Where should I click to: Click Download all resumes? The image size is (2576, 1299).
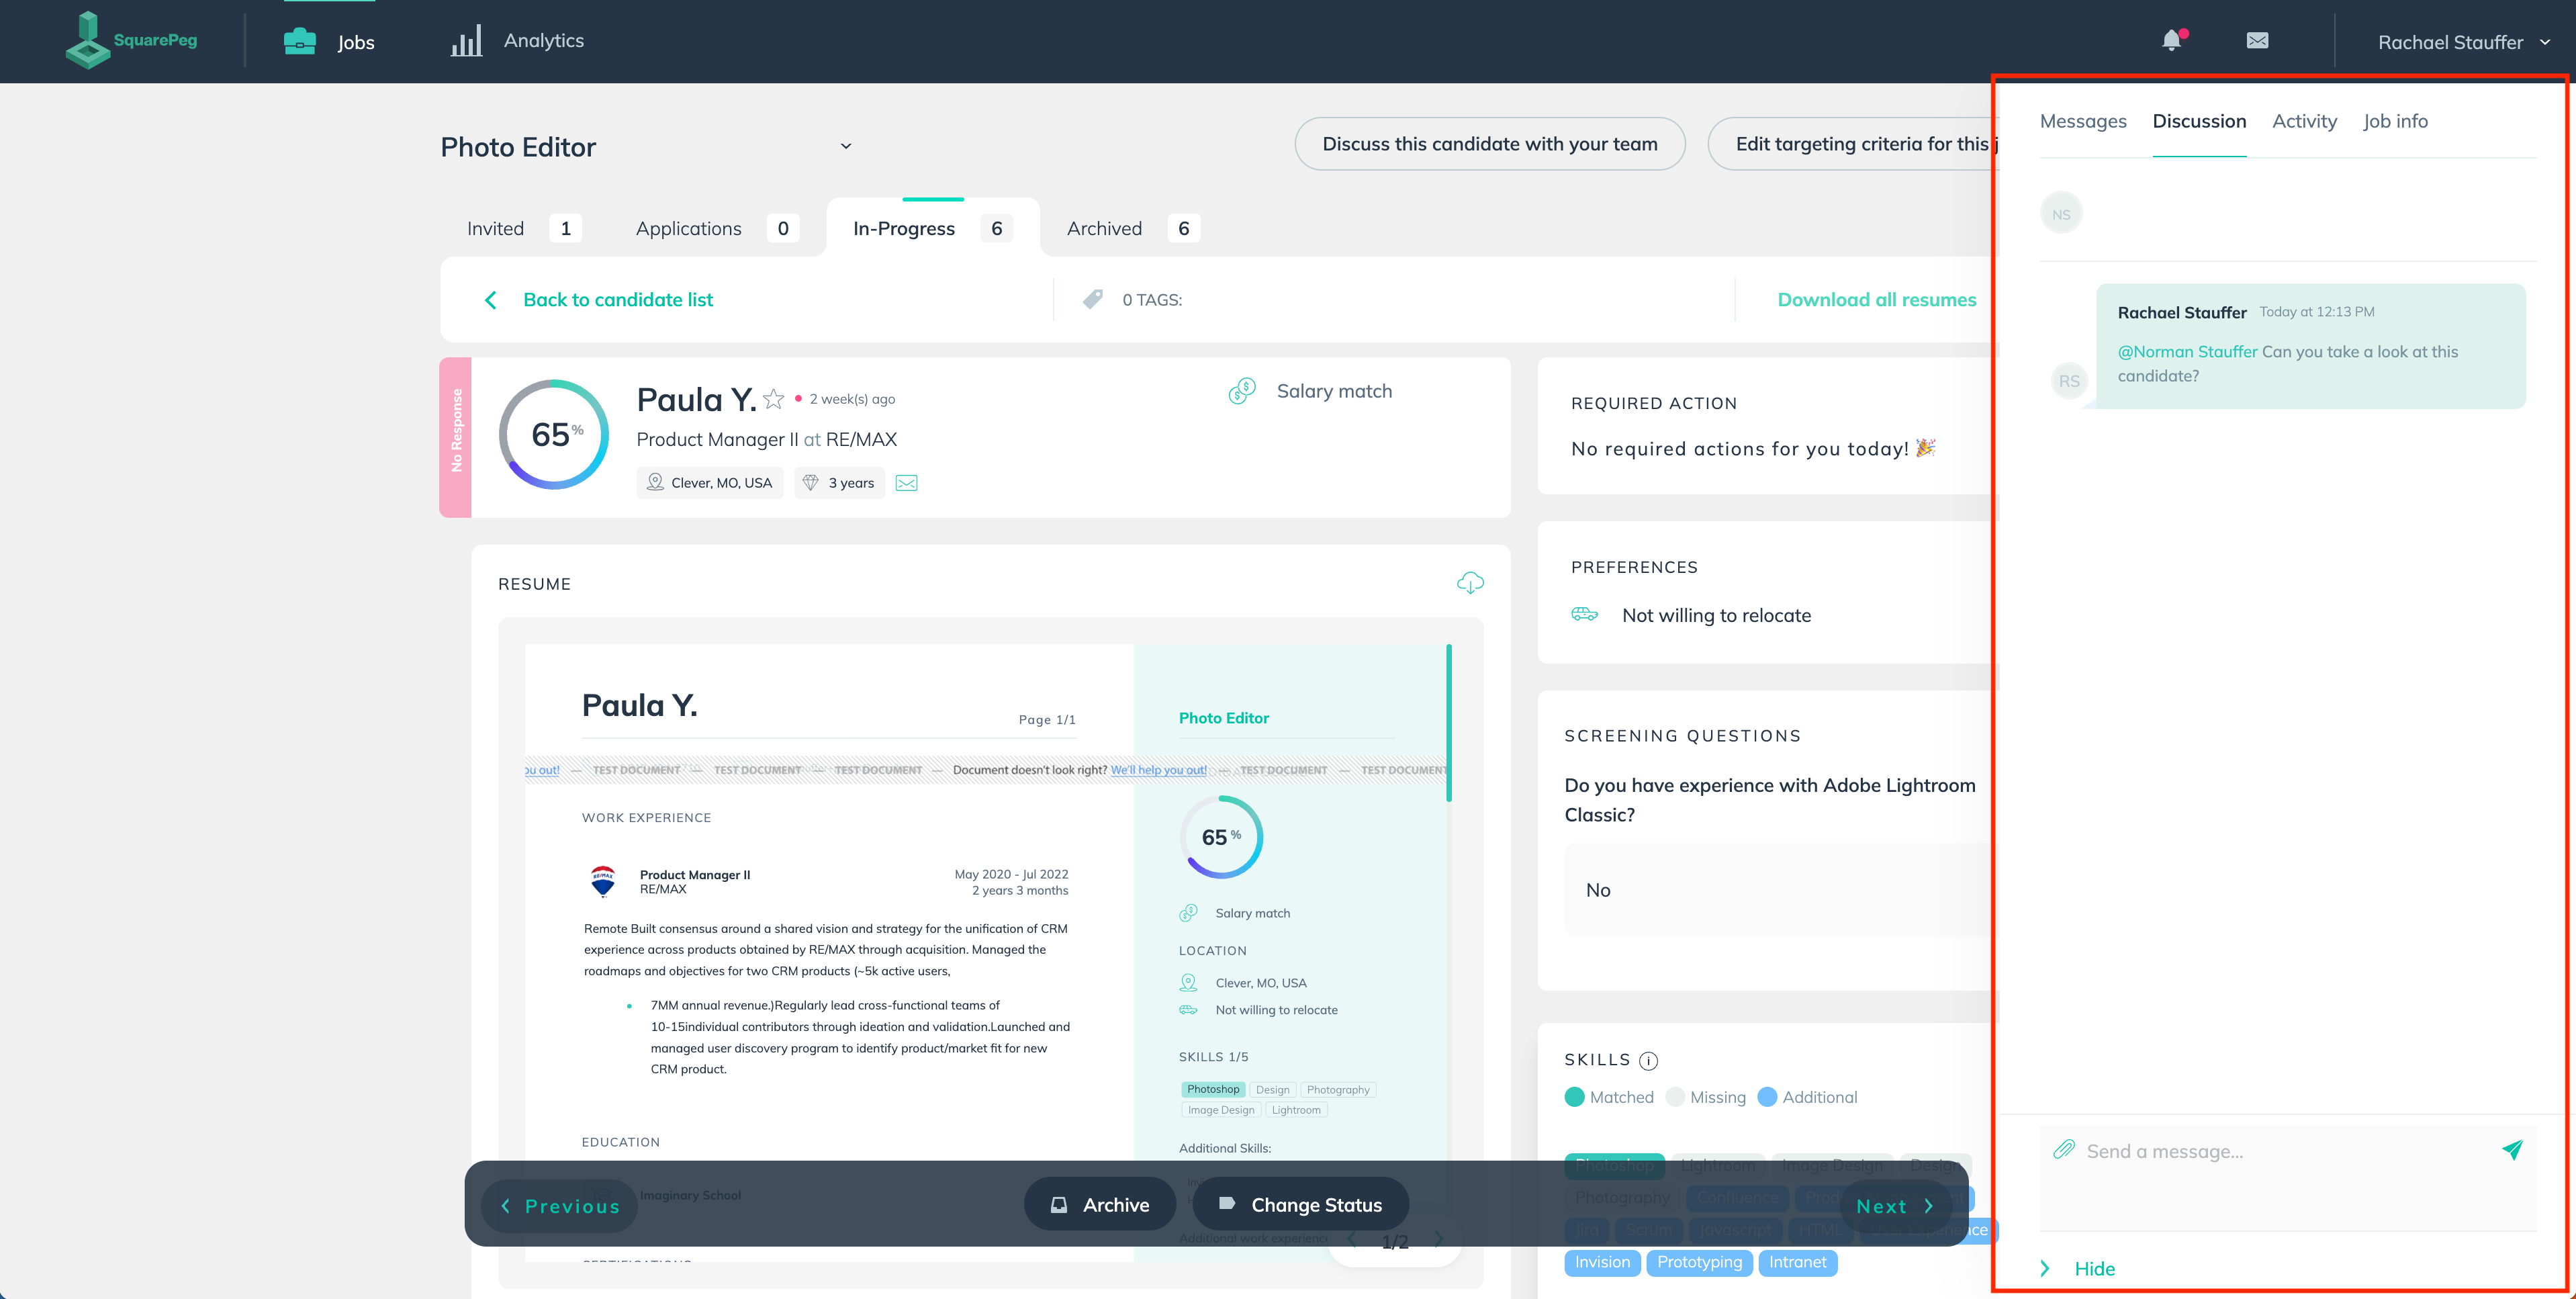point(1876,300)
